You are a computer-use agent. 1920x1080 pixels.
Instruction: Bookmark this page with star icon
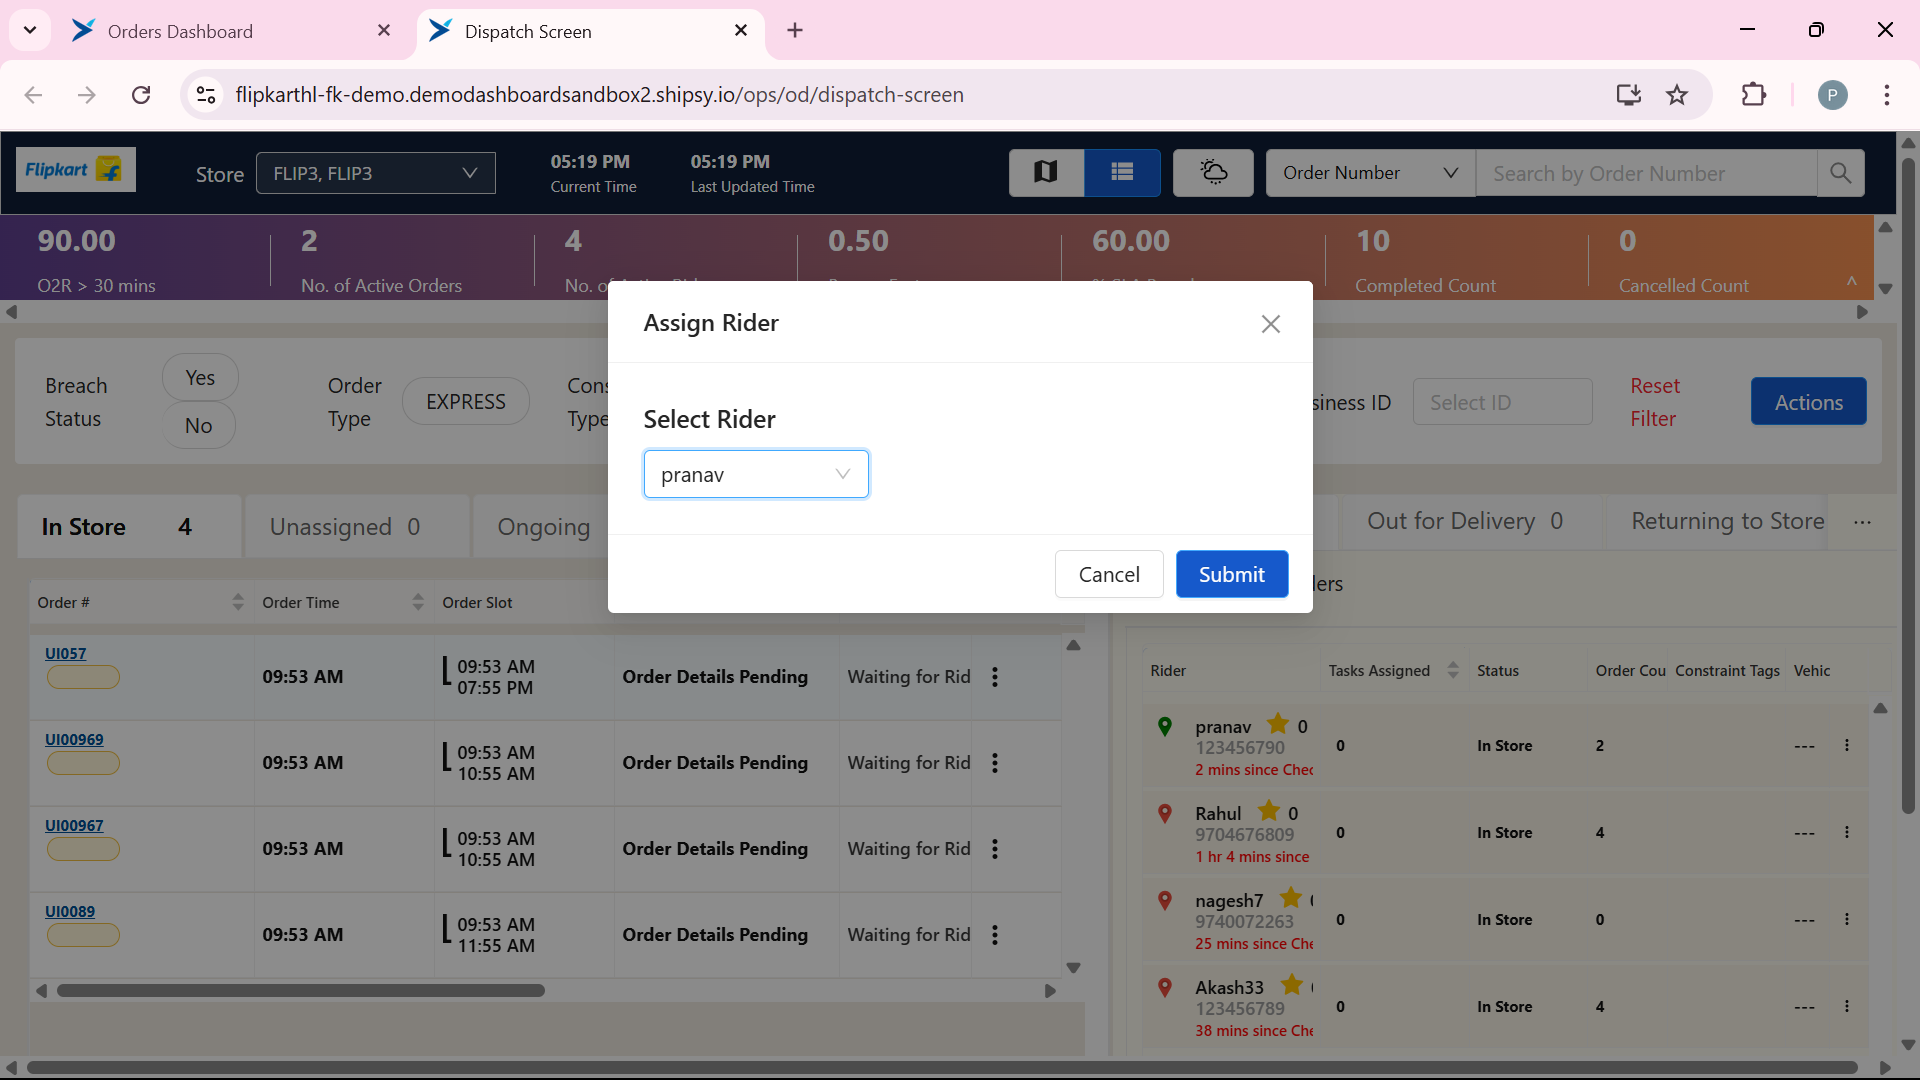1677,95
